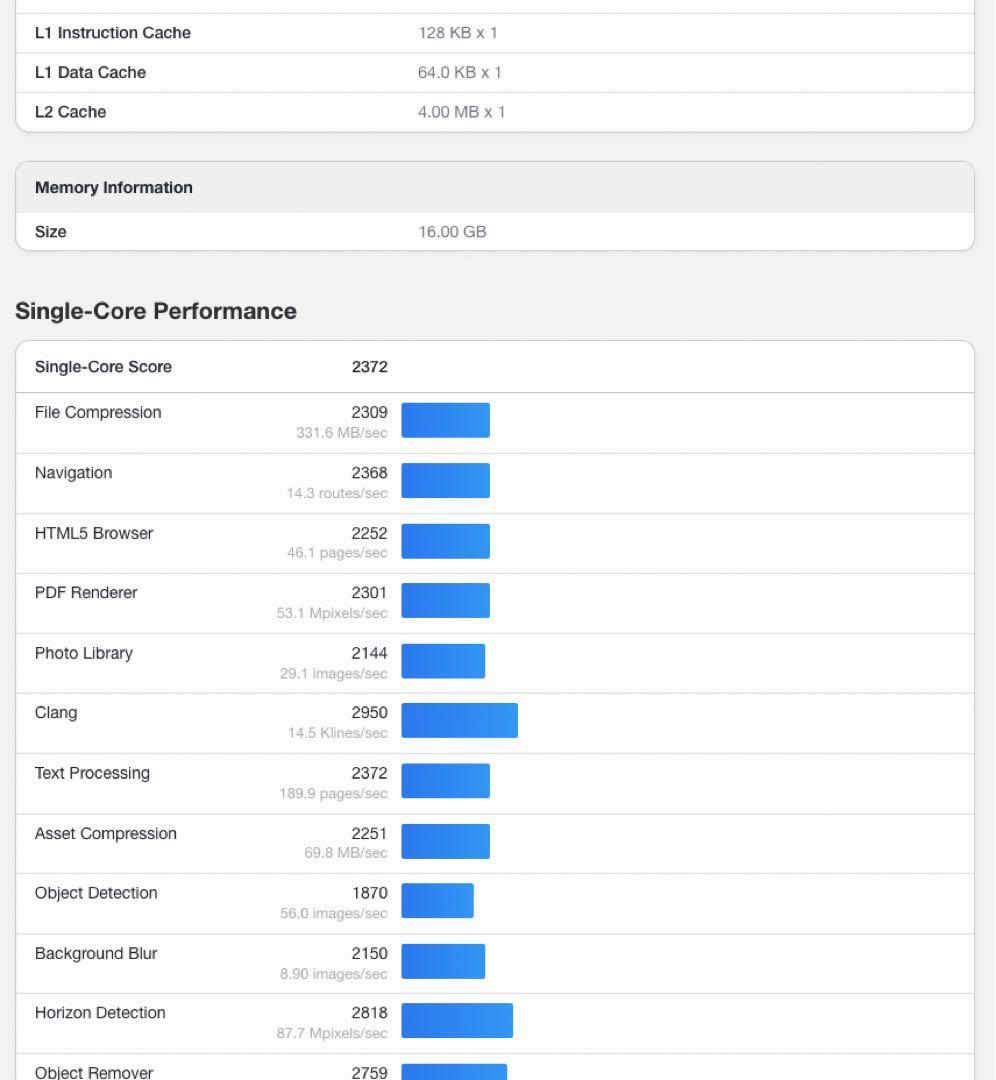Select the 16.00 GB memory size value
Screen dimensions: 996x1080
point(452,232)
